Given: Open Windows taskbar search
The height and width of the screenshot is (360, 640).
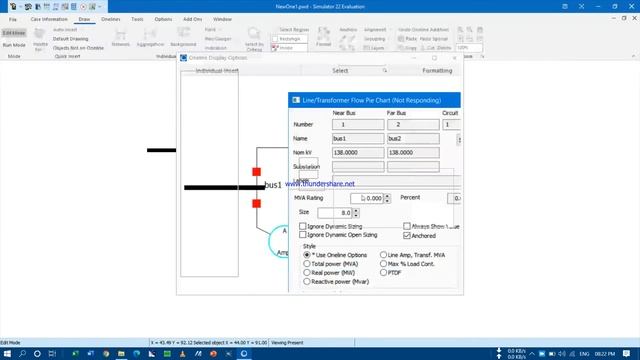Looking at the screenshot, I should (22, 353).
